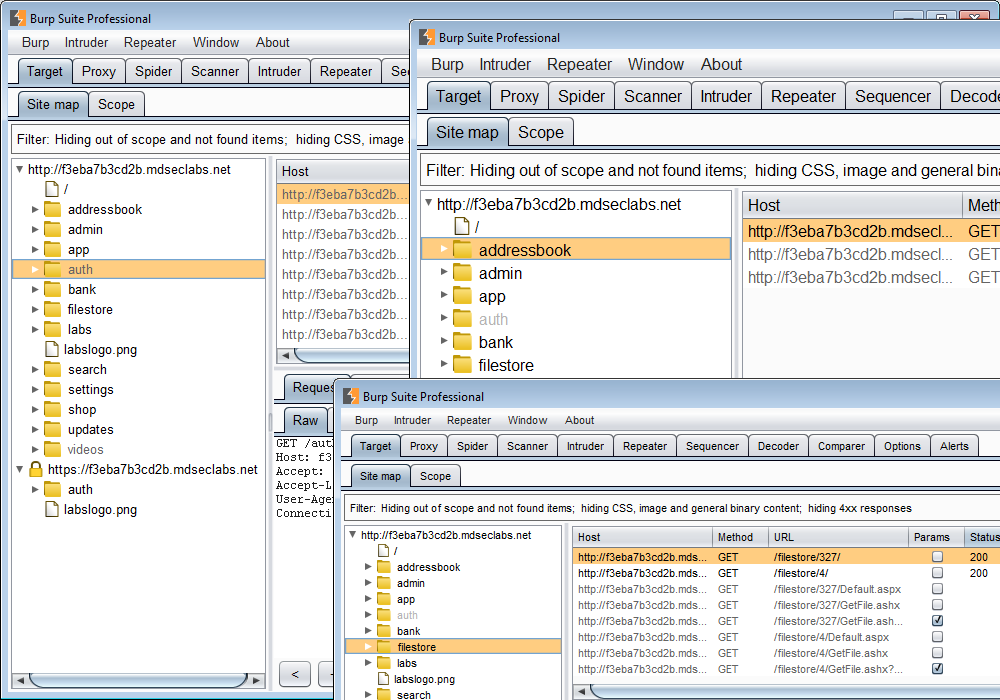Click the updates folder icon in the back-left window
Image resolution: width=1000 pixels, height=700 pixels.
pyautogui.click(x=52, y=430)
